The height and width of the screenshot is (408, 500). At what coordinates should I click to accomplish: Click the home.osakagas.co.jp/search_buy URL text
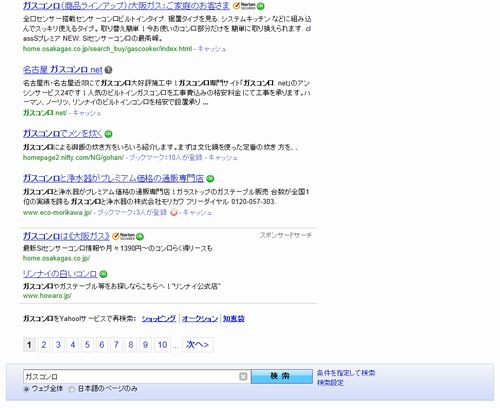(x=107, y=49)
